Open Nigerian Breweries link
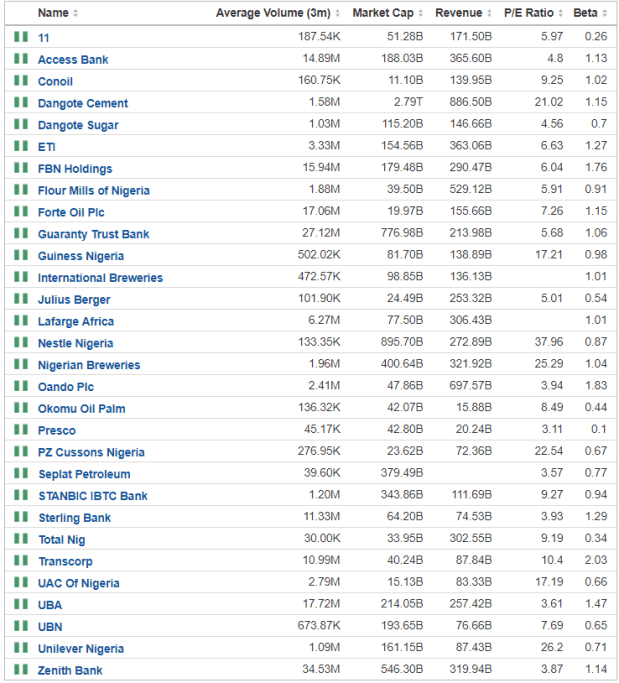Viewport: 619px width, 683px height. [x=89, y=365]
